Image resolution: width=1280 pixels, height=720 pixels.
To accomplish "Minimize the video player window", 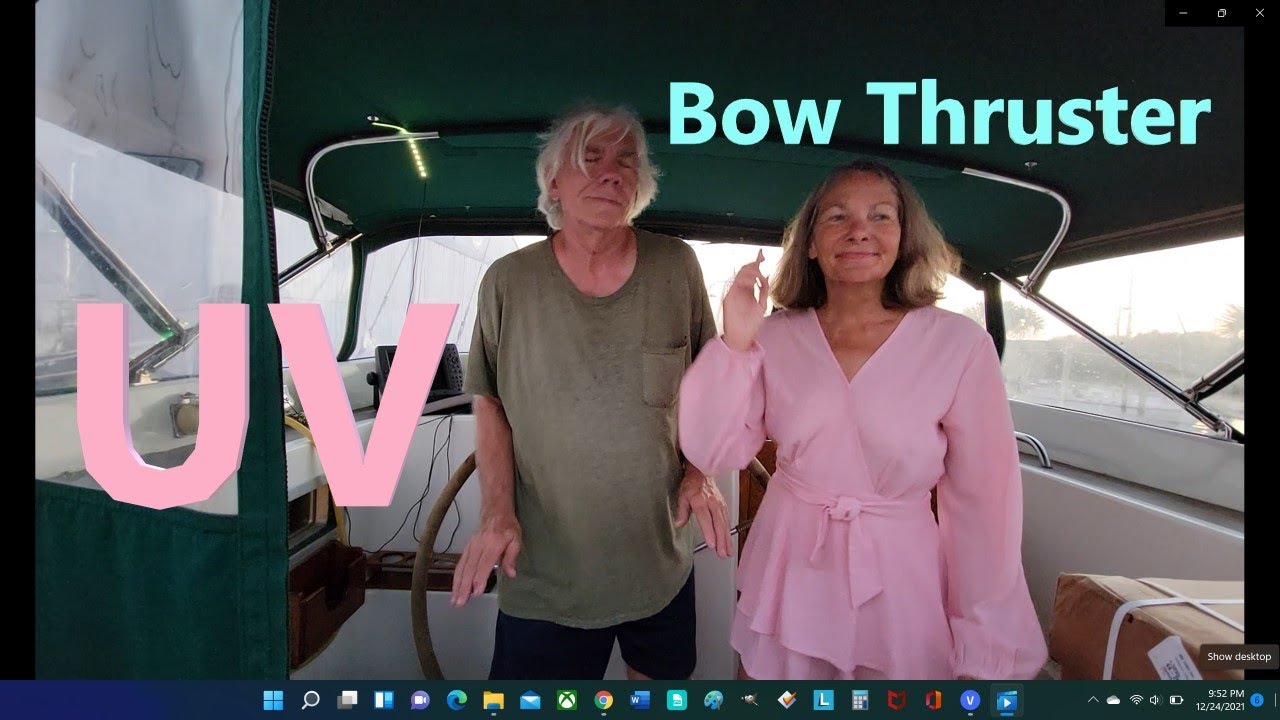I will click(1184, 13).
